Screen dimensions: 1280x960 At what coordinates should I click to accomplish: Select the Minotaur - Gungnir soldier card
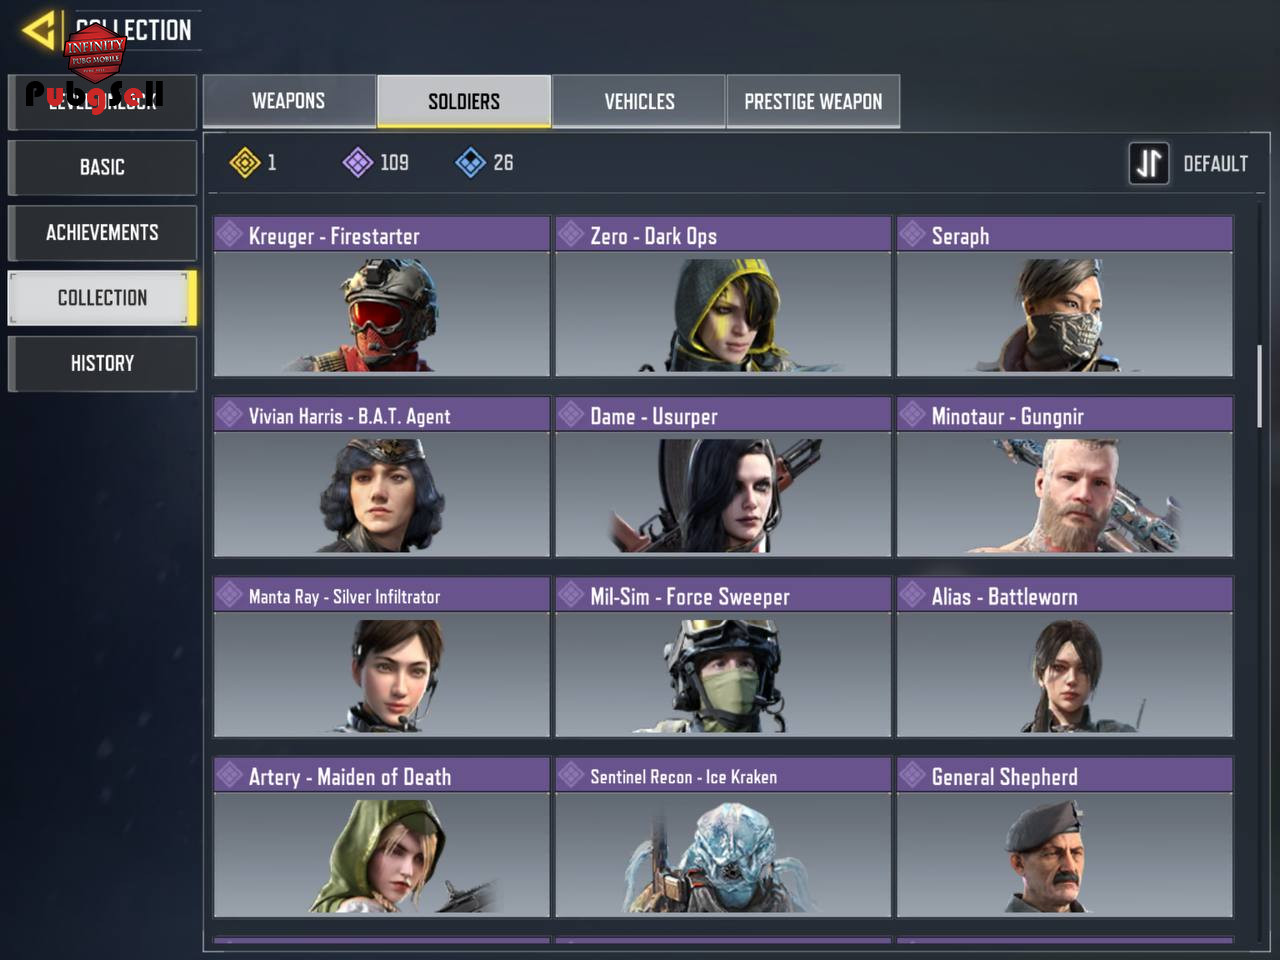pyautogui.click(x=1065, y=477)
